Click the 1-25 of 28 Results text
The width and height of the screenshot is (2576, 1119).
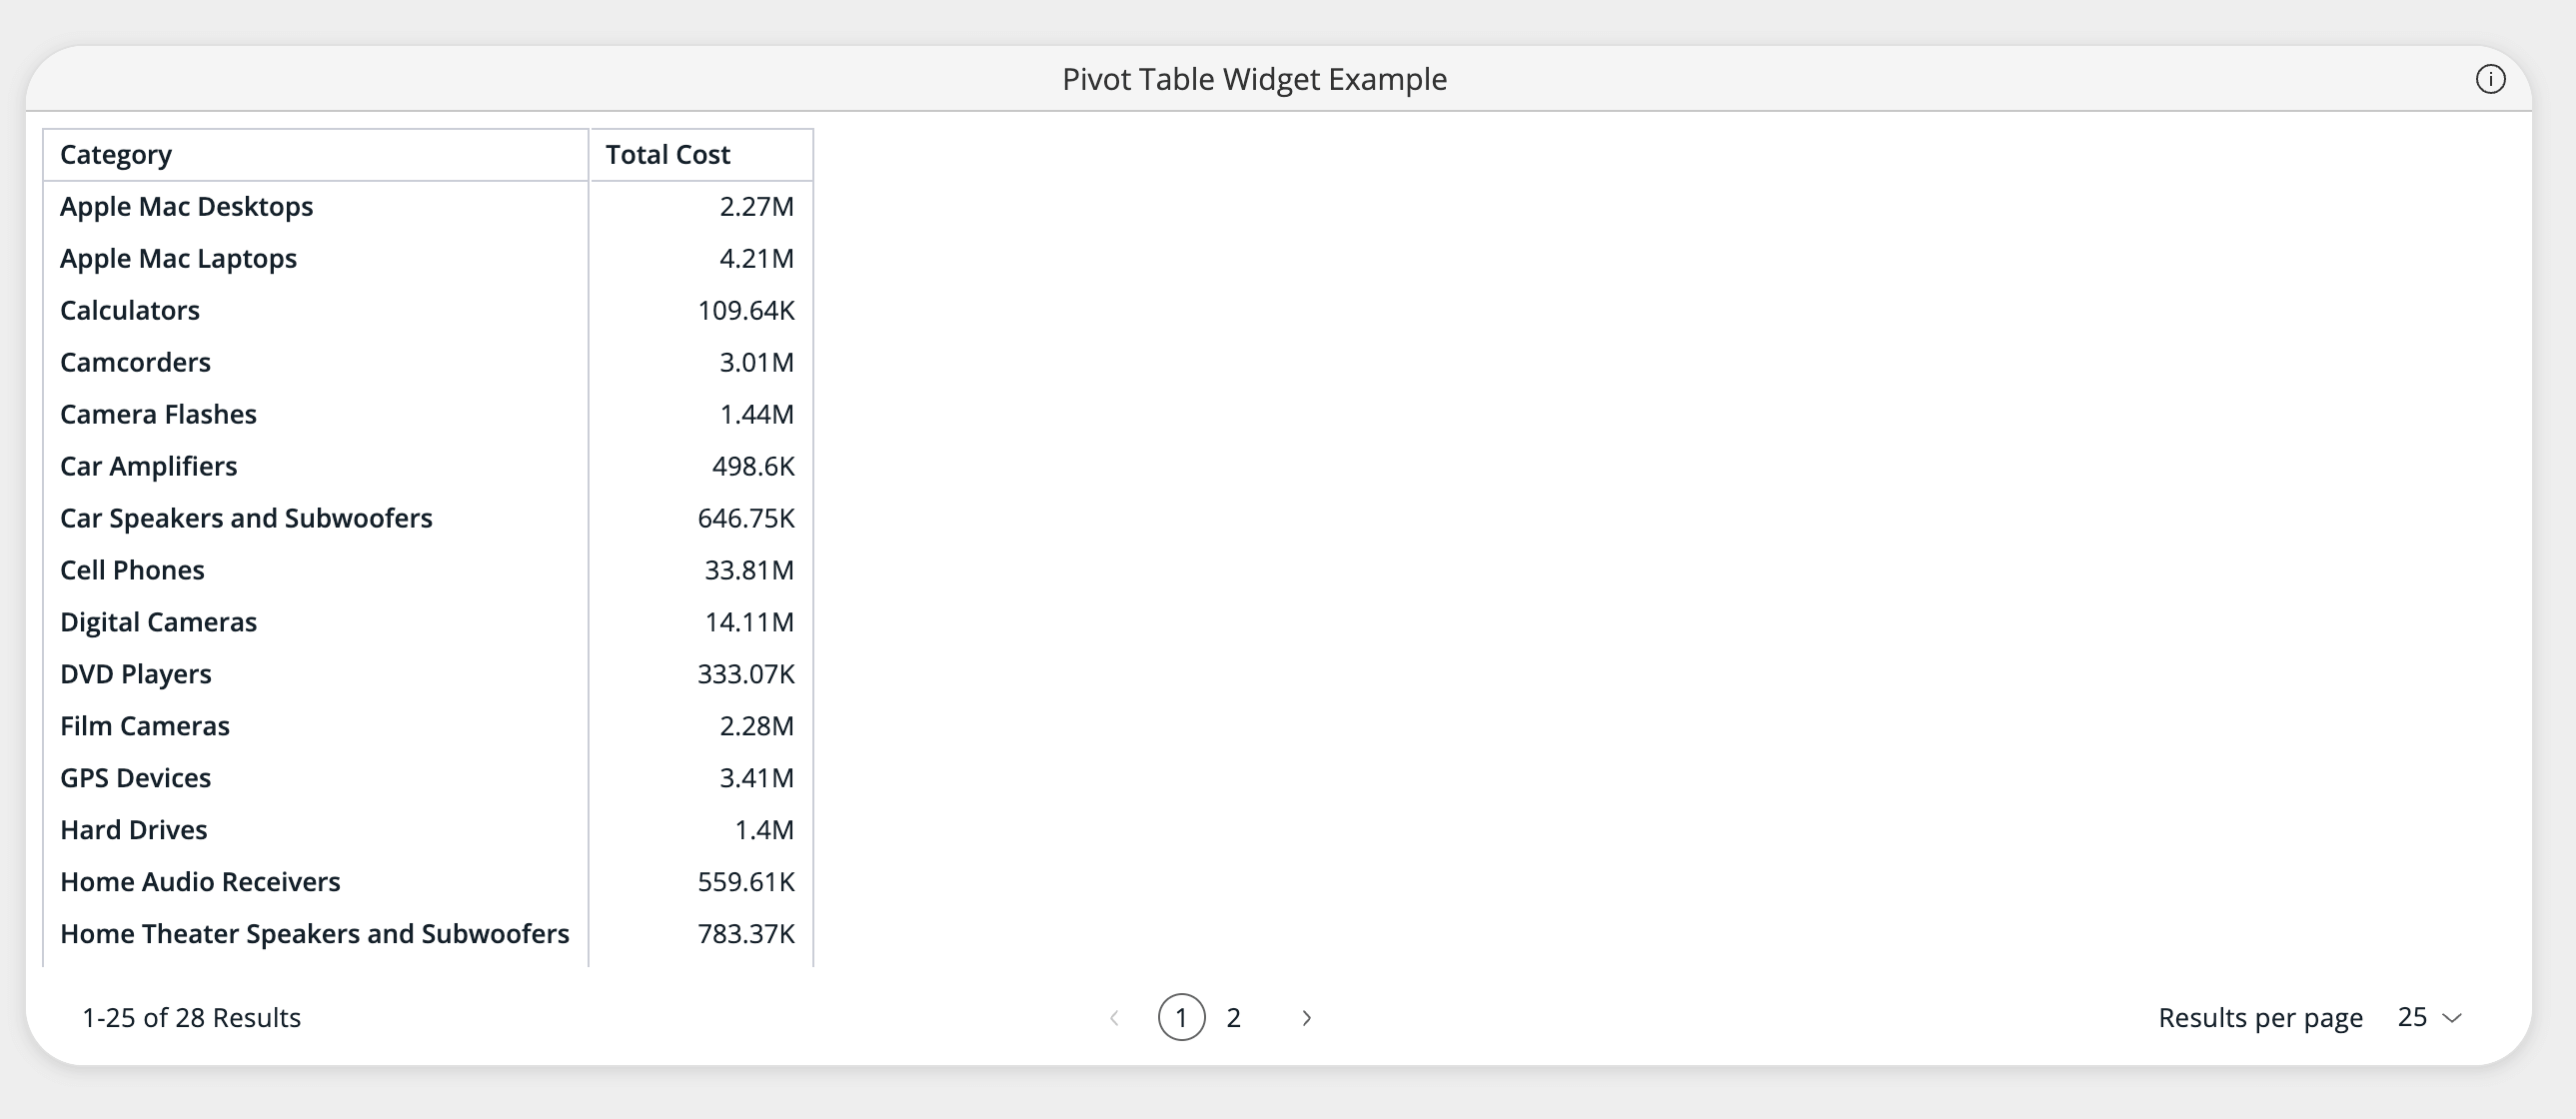coord(191,1018)
